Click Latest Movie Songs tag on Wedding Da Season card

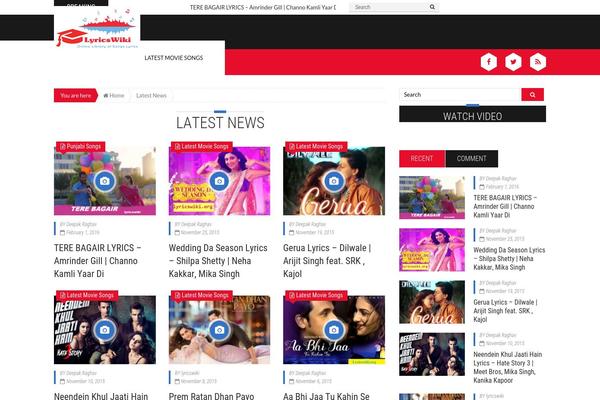[x=201, y=146]
